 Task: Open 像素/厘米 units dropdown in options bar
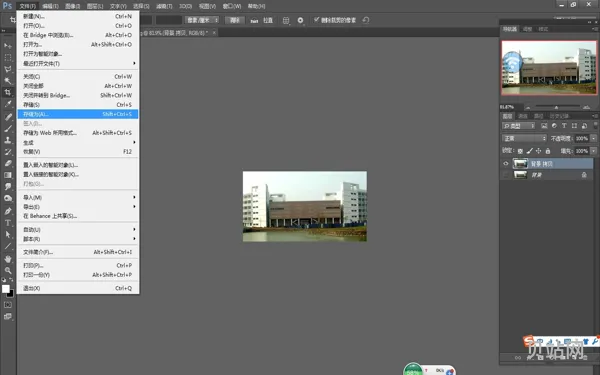(202, 20)
